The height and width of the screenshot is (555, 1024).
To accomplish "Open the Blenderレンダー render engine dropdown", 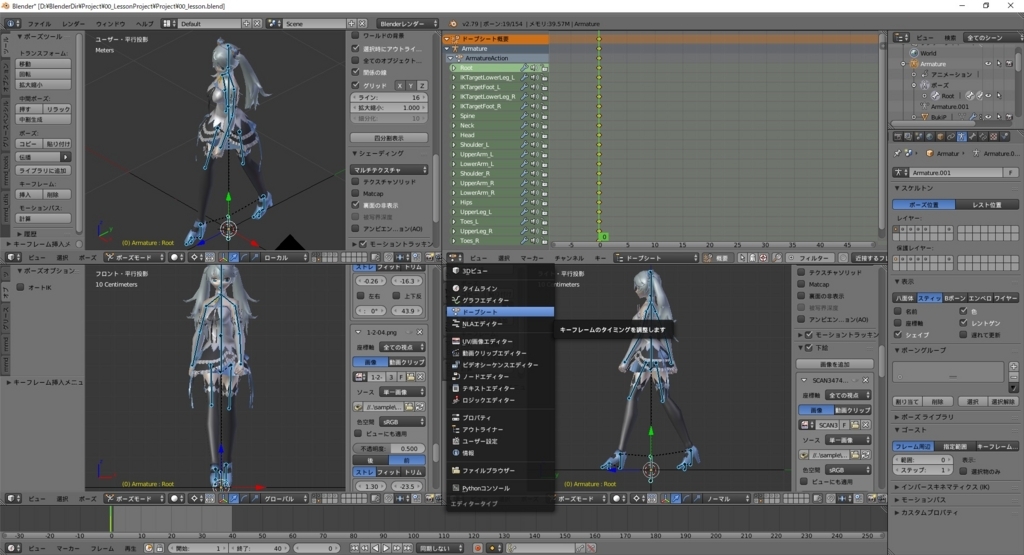I will click(x=406, y=22).
